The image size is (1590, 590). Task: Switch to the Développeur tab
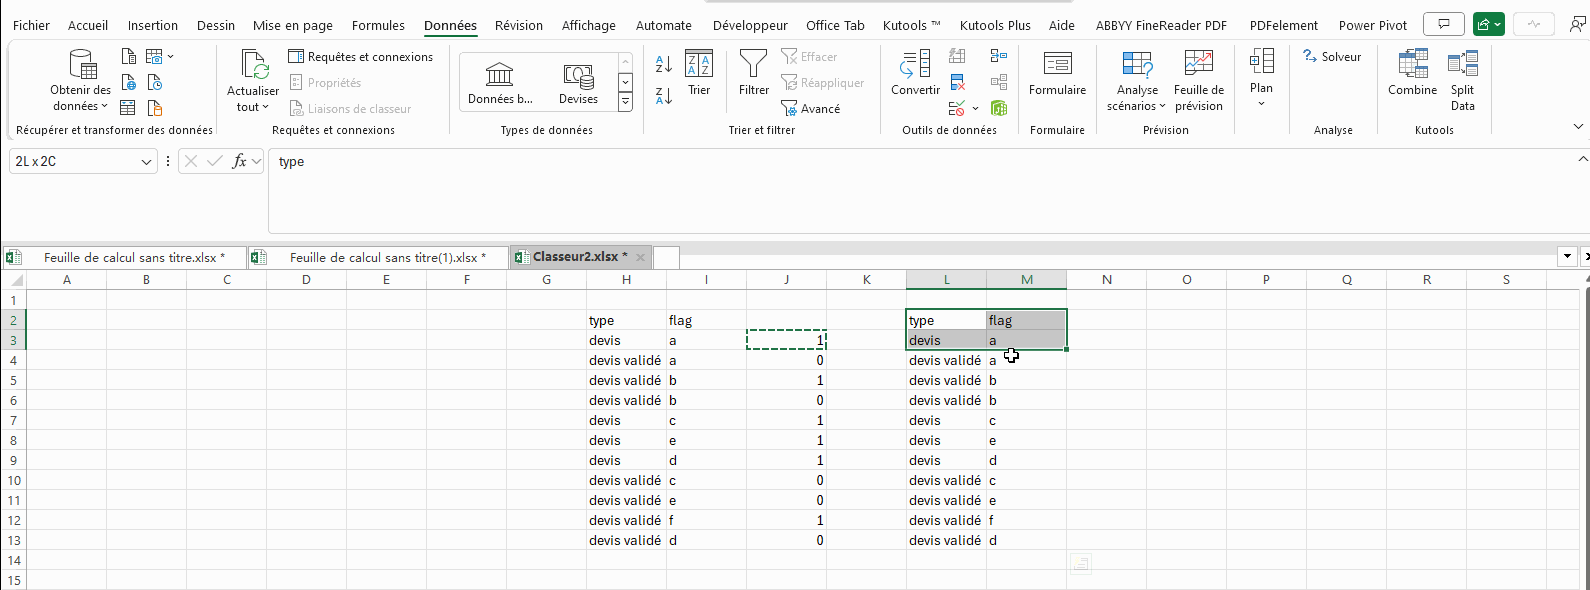[x=750, y=25]
